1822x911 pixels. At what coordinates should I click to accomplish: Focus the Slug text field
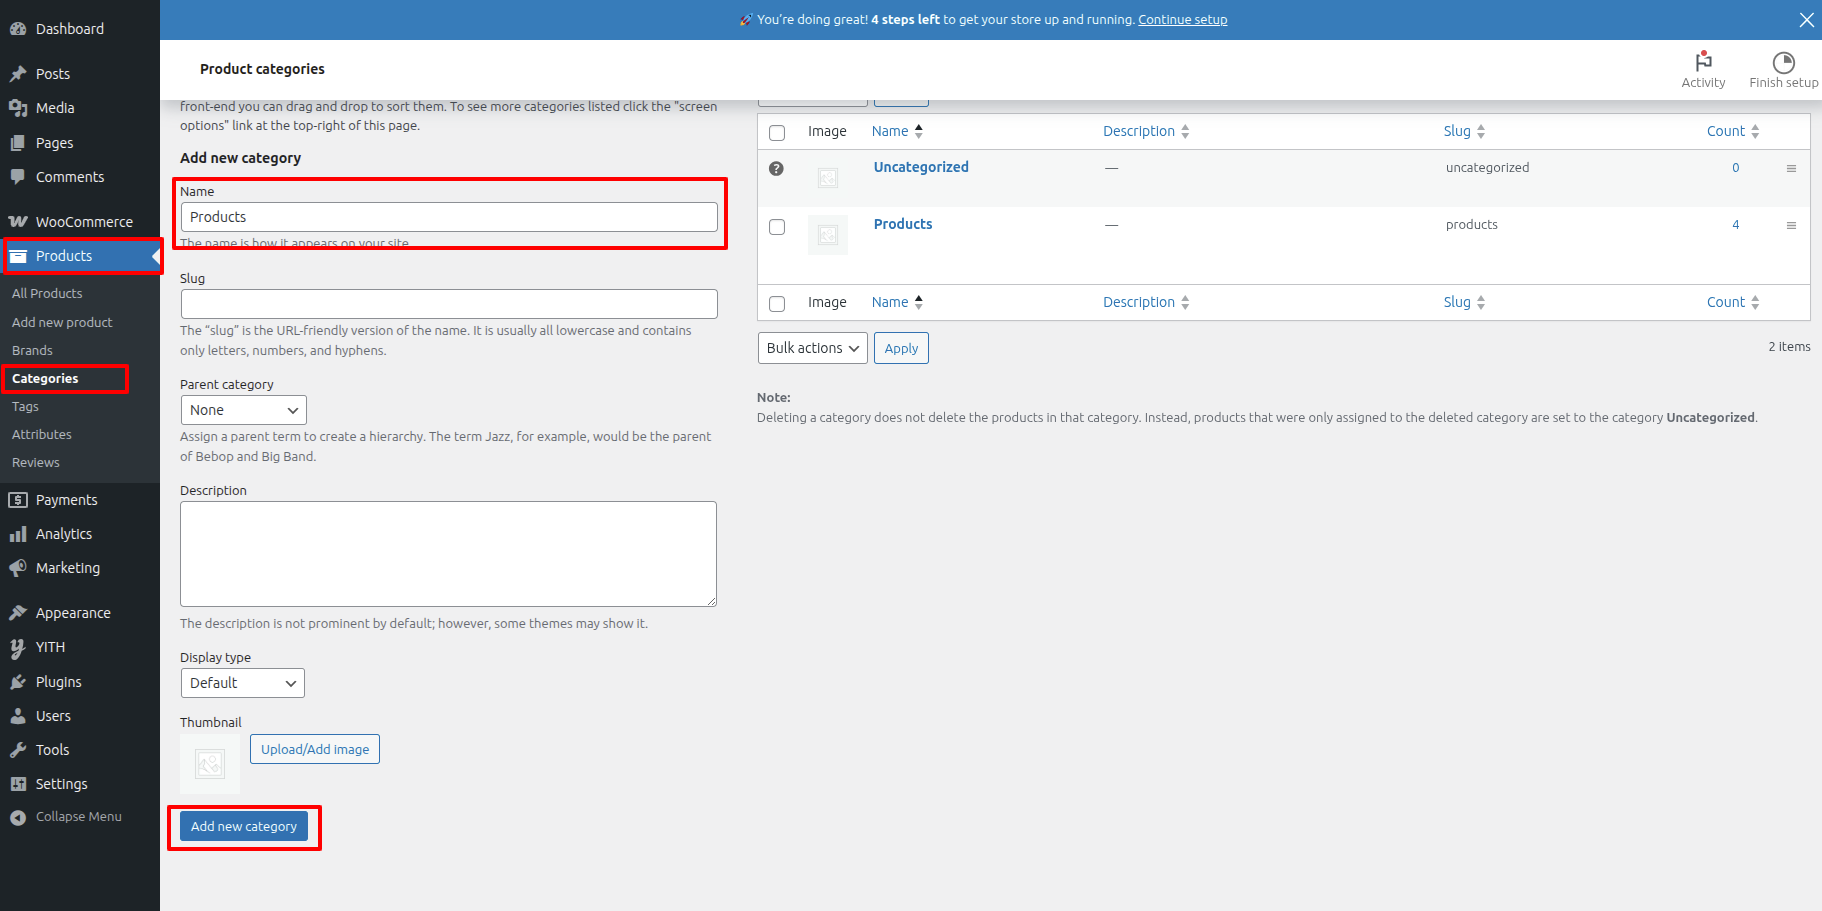(x=449, y=304)
